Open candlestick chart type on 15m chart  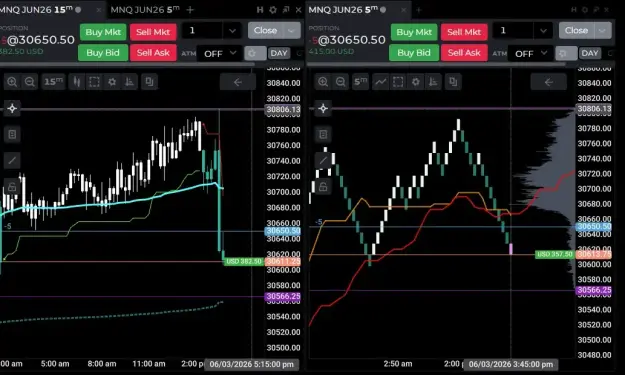coord(77,82)
